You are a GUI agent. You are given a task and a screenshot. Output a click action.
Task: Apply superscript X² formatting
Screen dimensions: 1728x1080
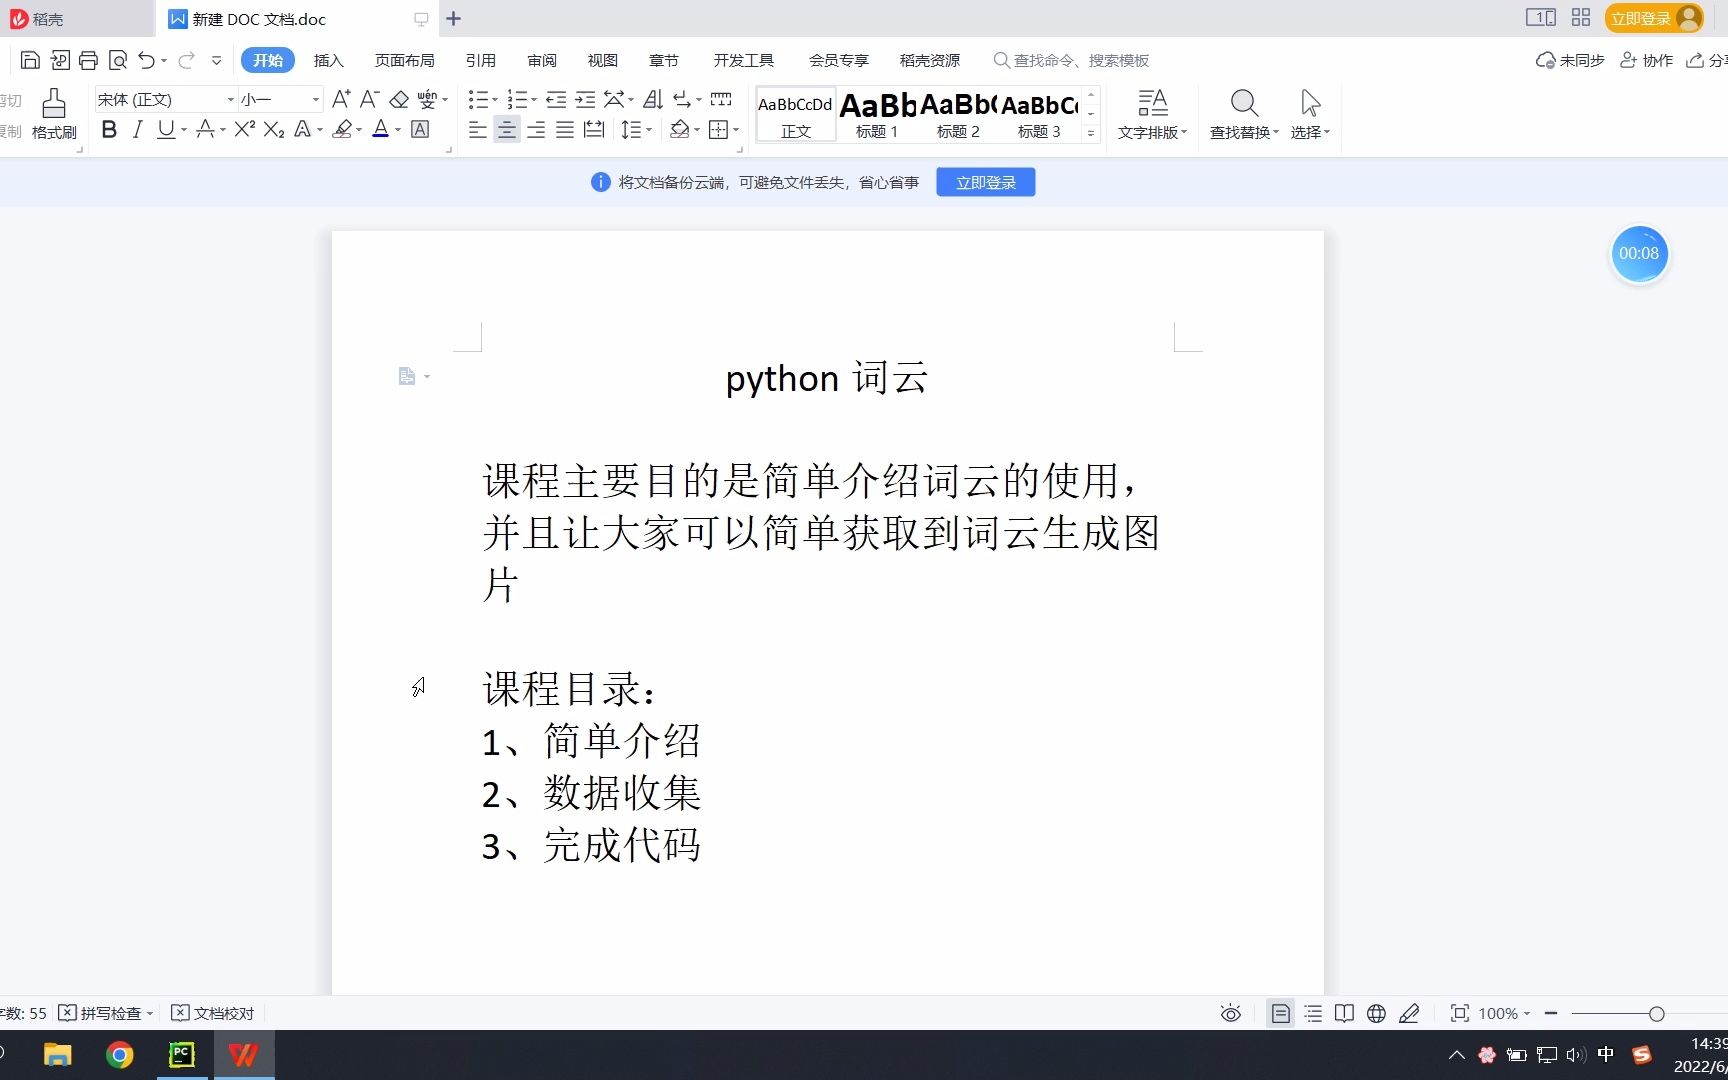coord(245,129)
